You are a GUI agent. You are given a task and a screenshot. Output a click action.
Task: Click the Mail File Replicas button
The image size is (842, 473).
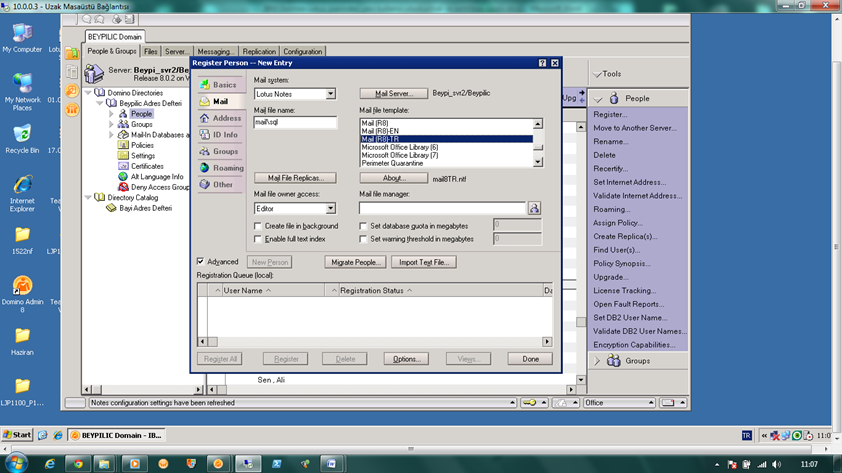tap(295, 178)
